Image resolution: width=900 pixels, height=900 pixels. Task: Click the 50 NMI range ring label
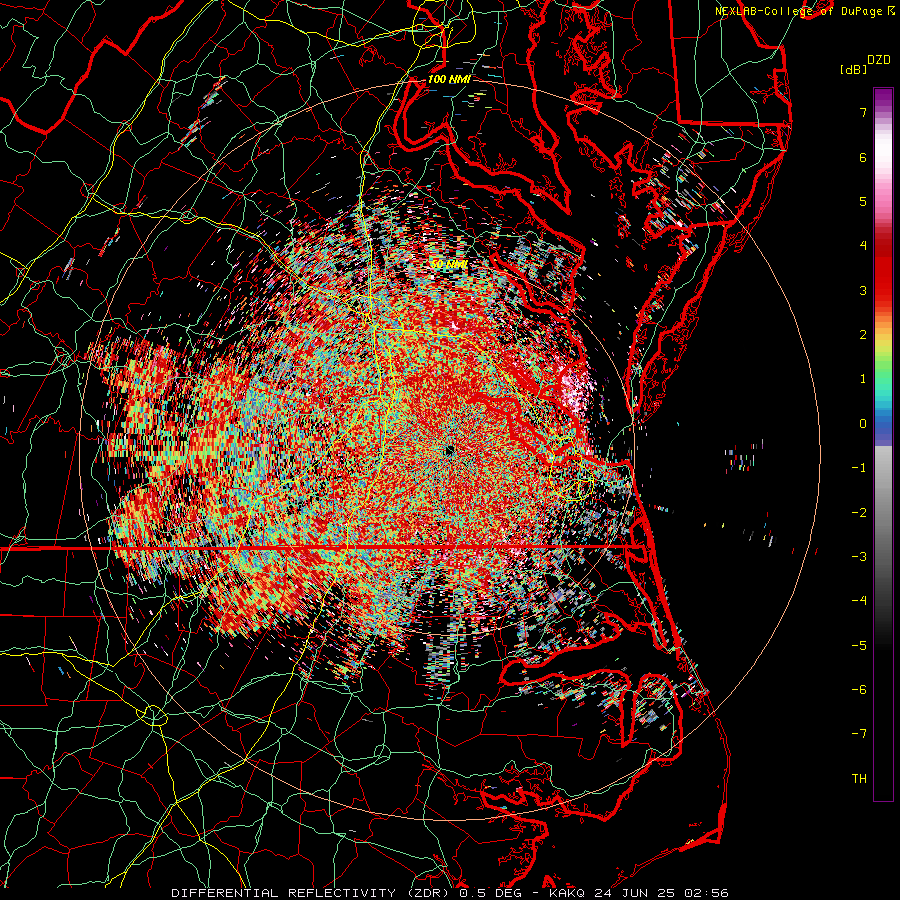coord(449,265)
